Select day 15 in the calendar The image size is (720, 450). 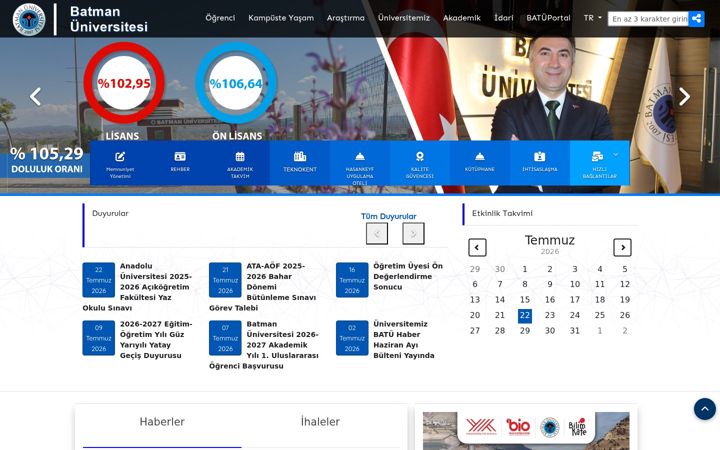pyautogui.click(x=525, y=300)
